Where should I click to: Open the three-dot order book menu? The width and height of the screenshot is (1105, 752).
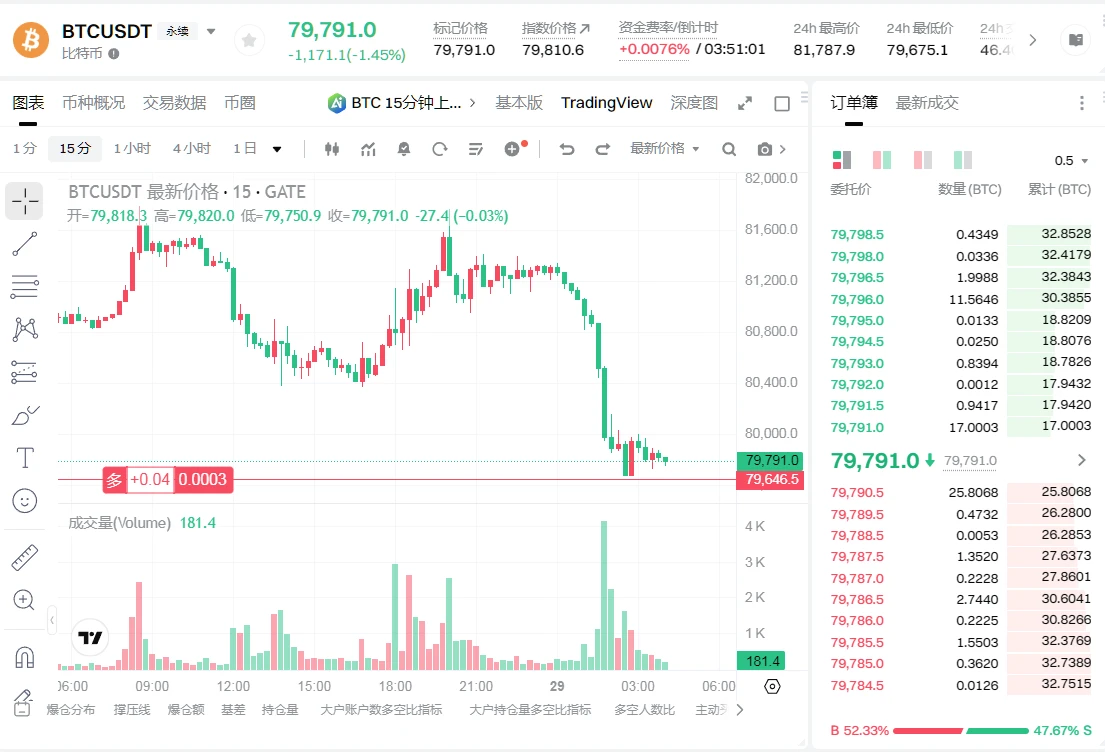(x=1082, y=104)
